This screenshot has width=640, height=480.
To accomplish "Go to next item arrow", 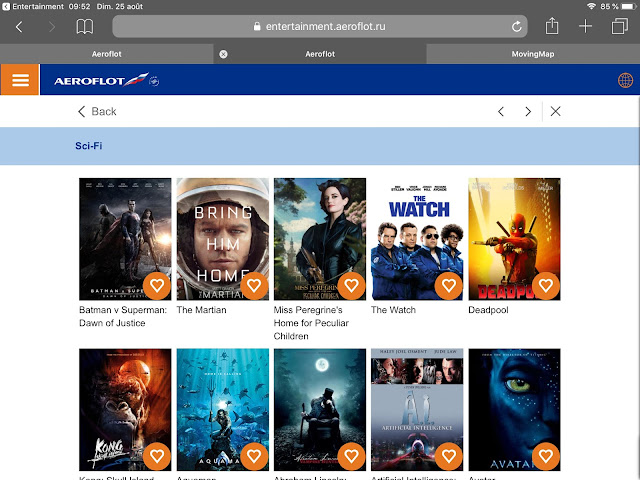I will (x=528, y=111).
